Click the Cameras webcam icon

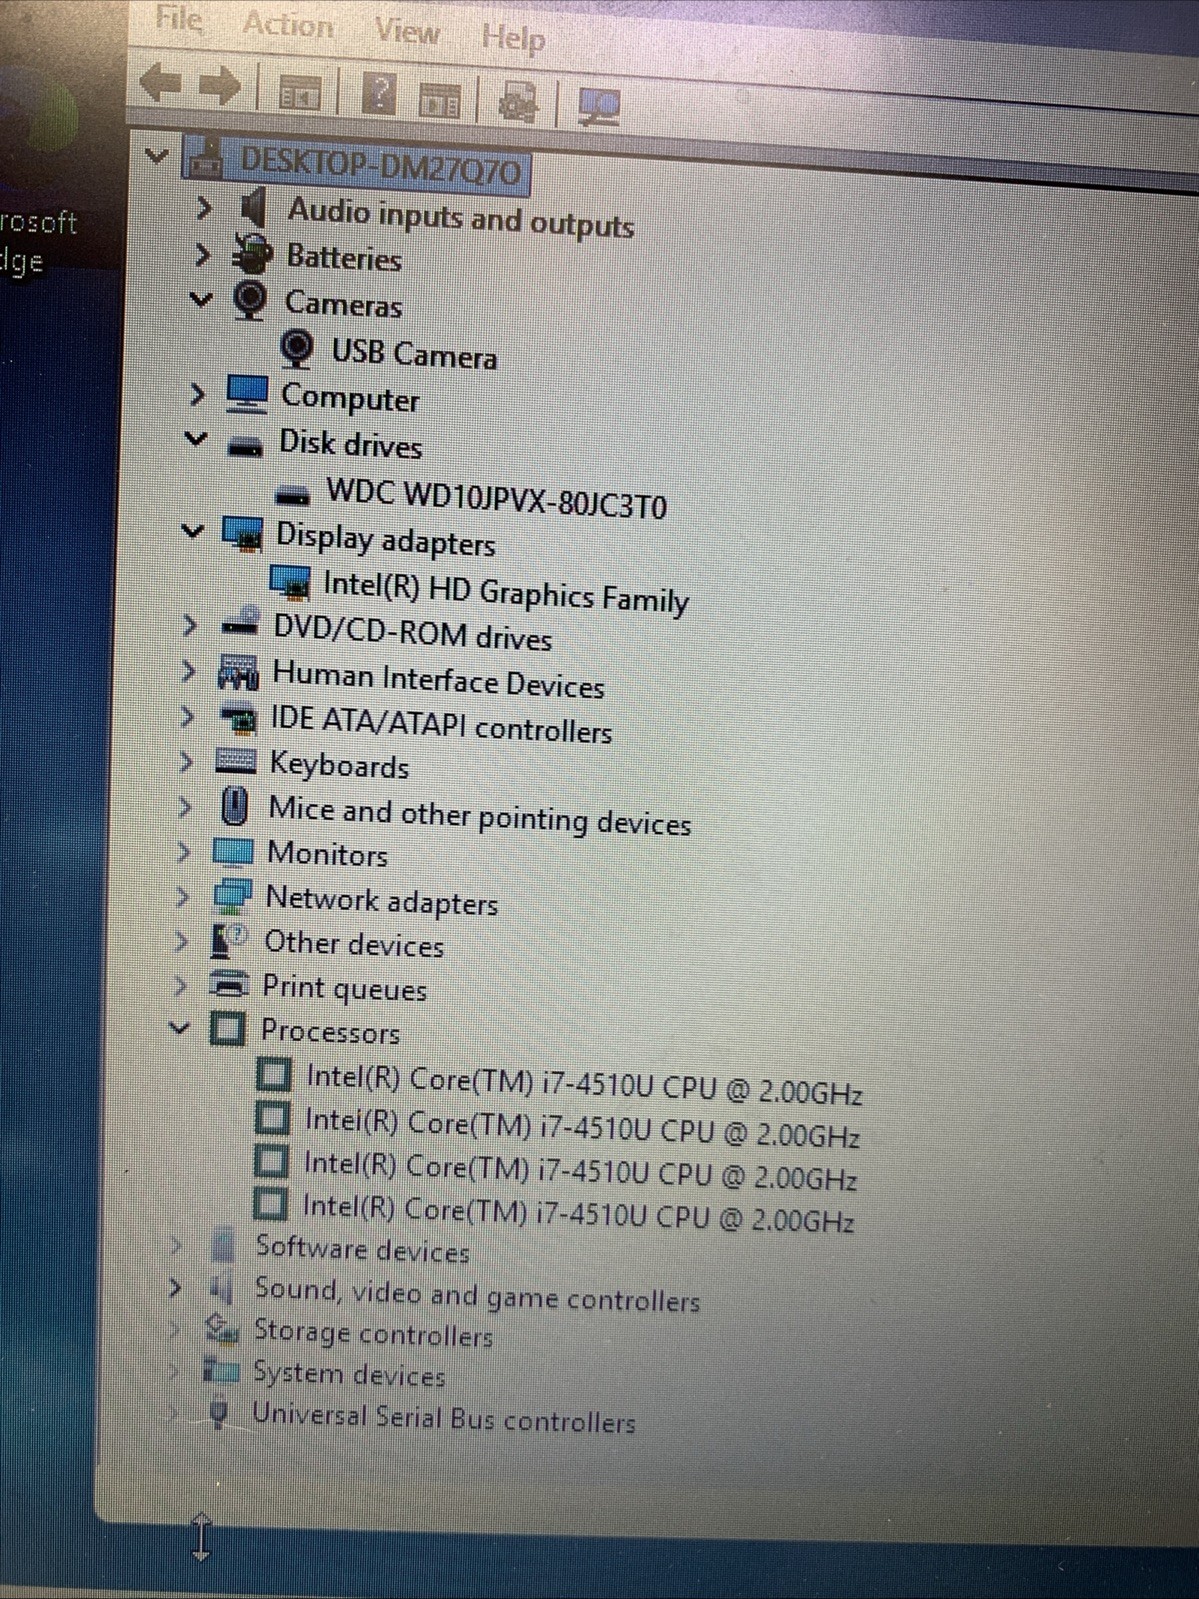click(249, 299)
